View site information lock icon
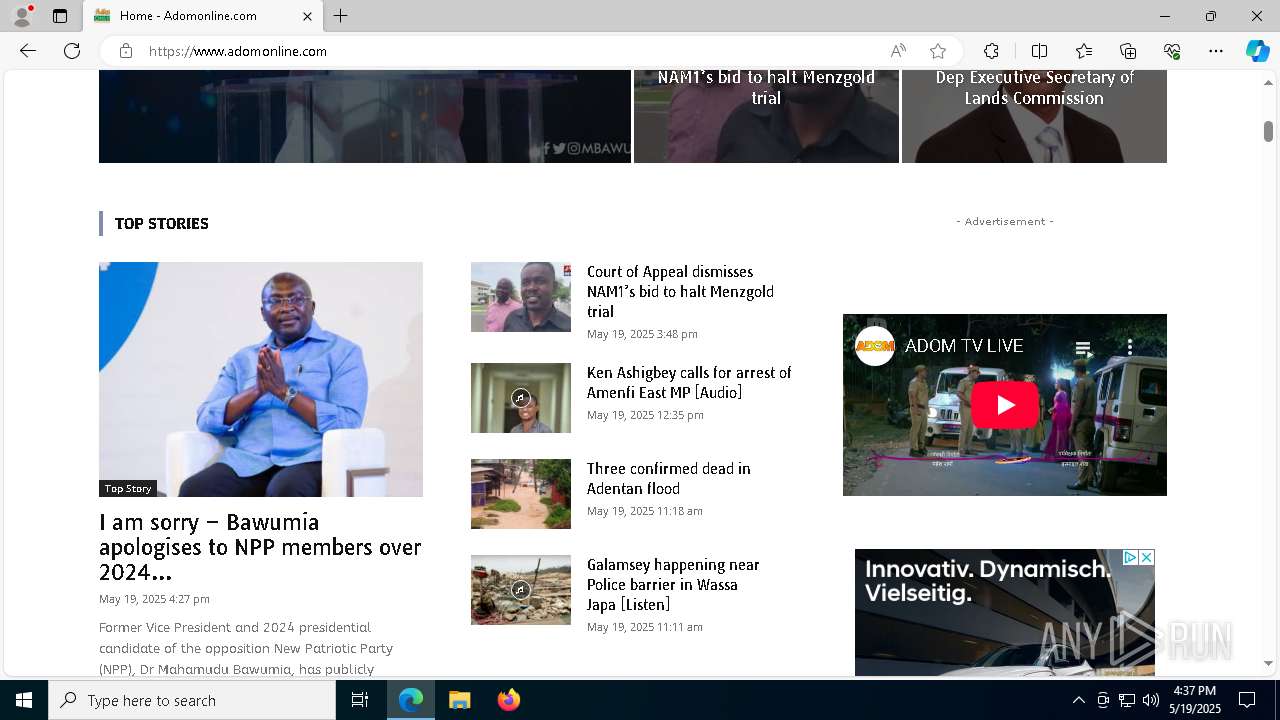1280x720 pixels. 126,51
